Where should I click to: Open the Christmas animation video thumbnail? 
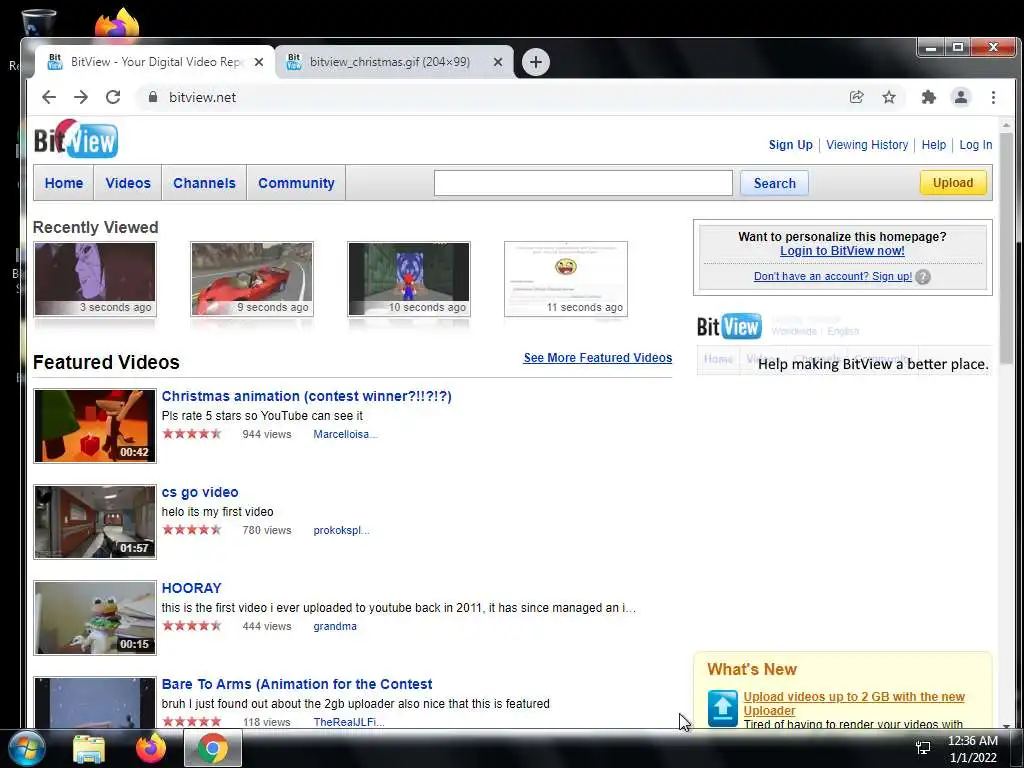pos(95,426)
